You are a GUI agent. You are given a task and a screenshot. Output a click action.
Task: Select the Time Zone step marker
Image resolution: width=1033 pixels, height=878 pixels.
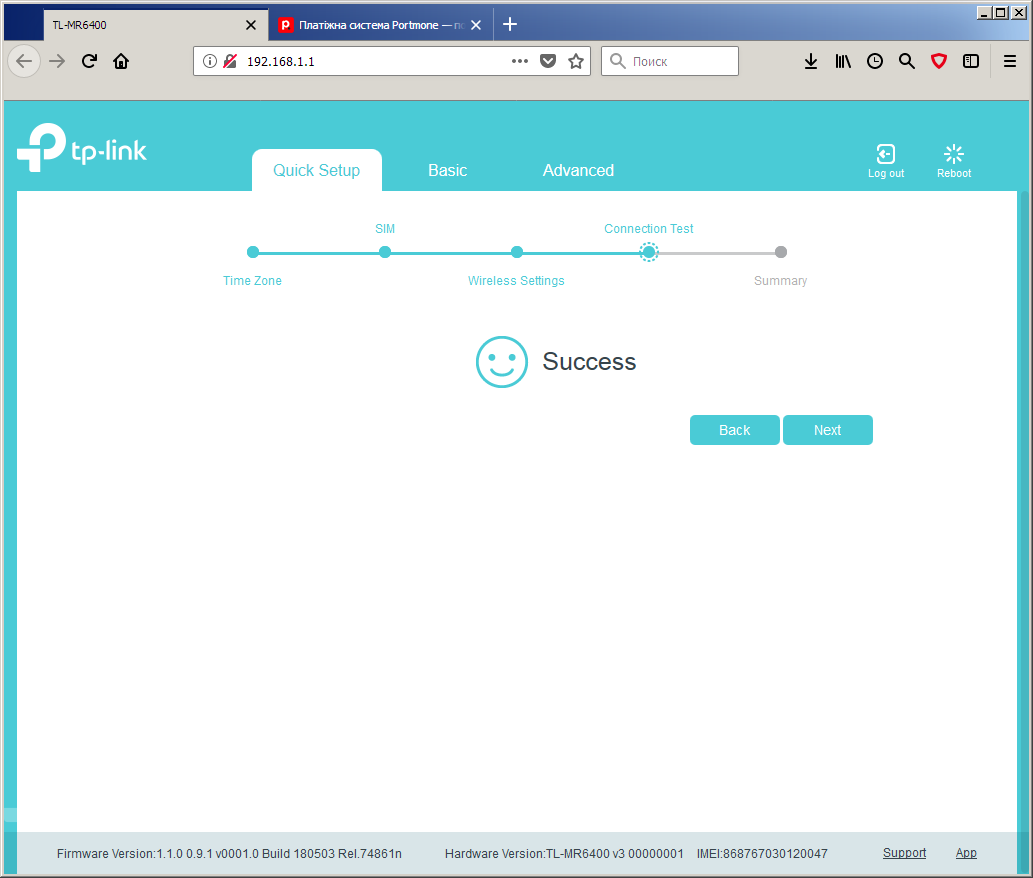coord(253,252)
